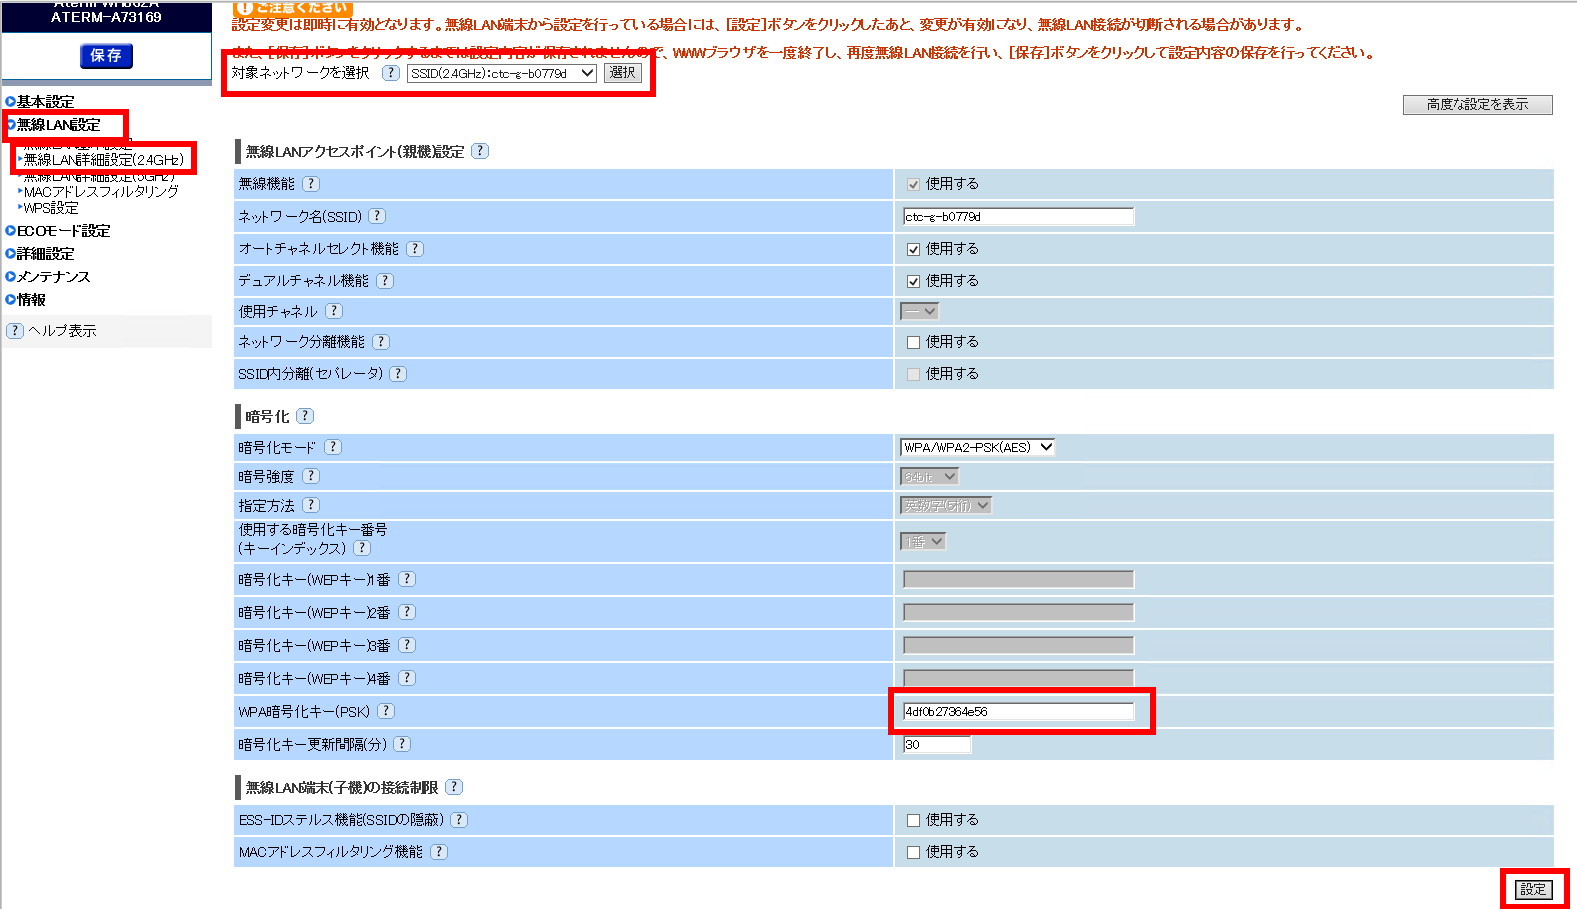Select MACアドレスフィルタリング in sidebar
1577x909 pixels.
tap(101, 192)
